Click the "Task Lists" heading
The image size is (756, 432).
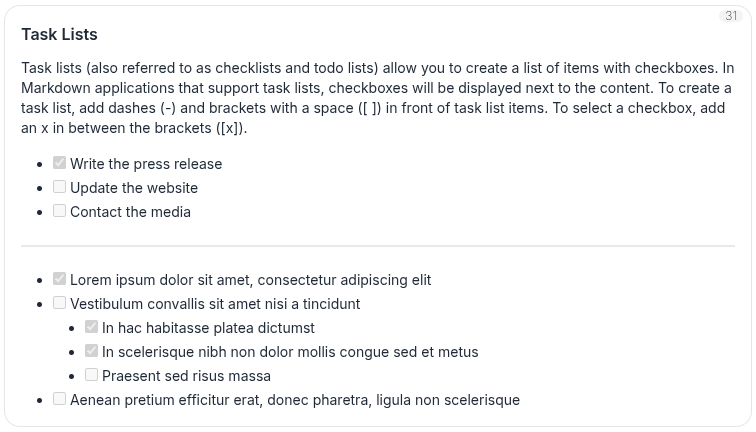(59, 34)
